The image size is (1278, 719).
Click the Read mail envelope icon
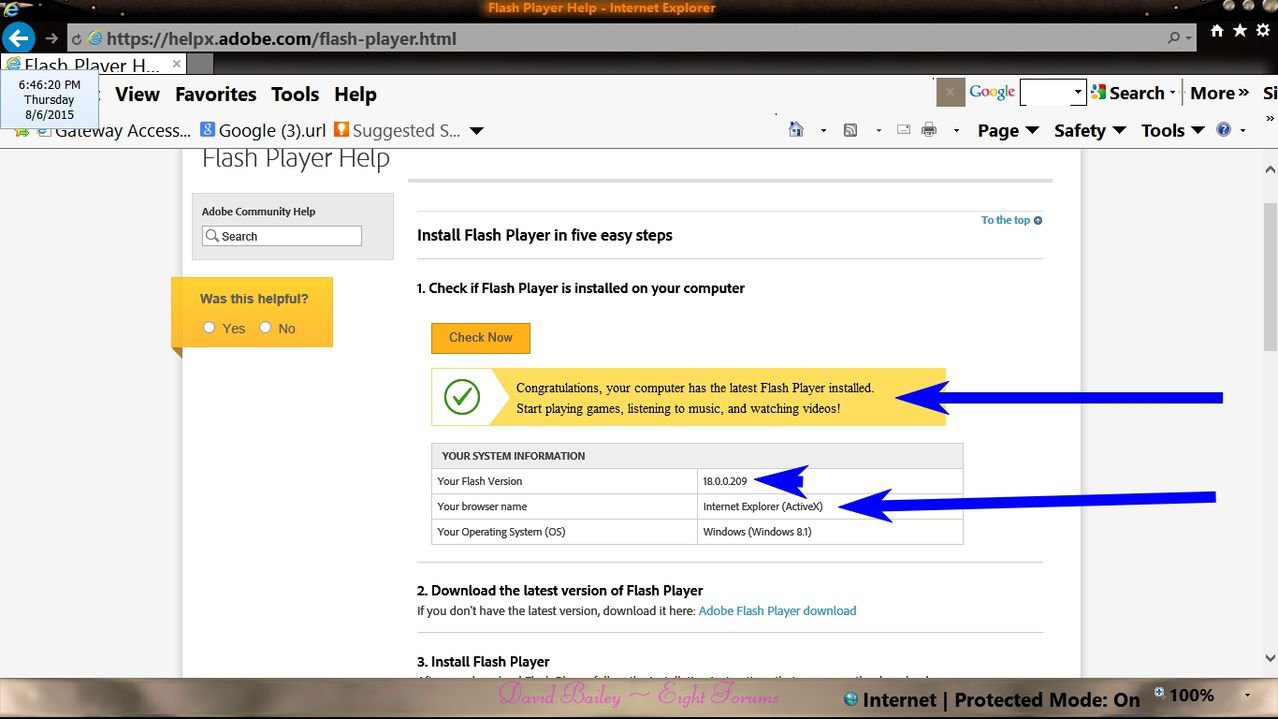904,130
